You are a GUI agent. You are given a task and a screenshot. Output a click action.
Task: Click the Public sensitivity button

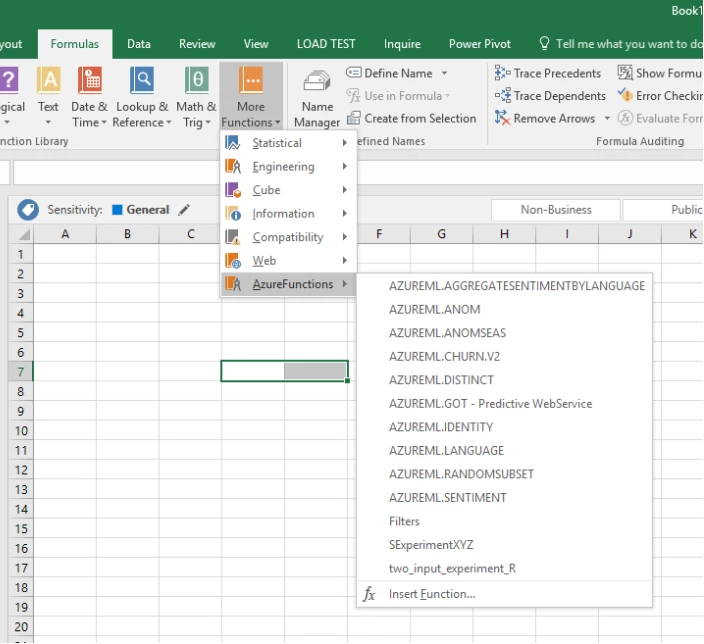(x=664, y=210)
